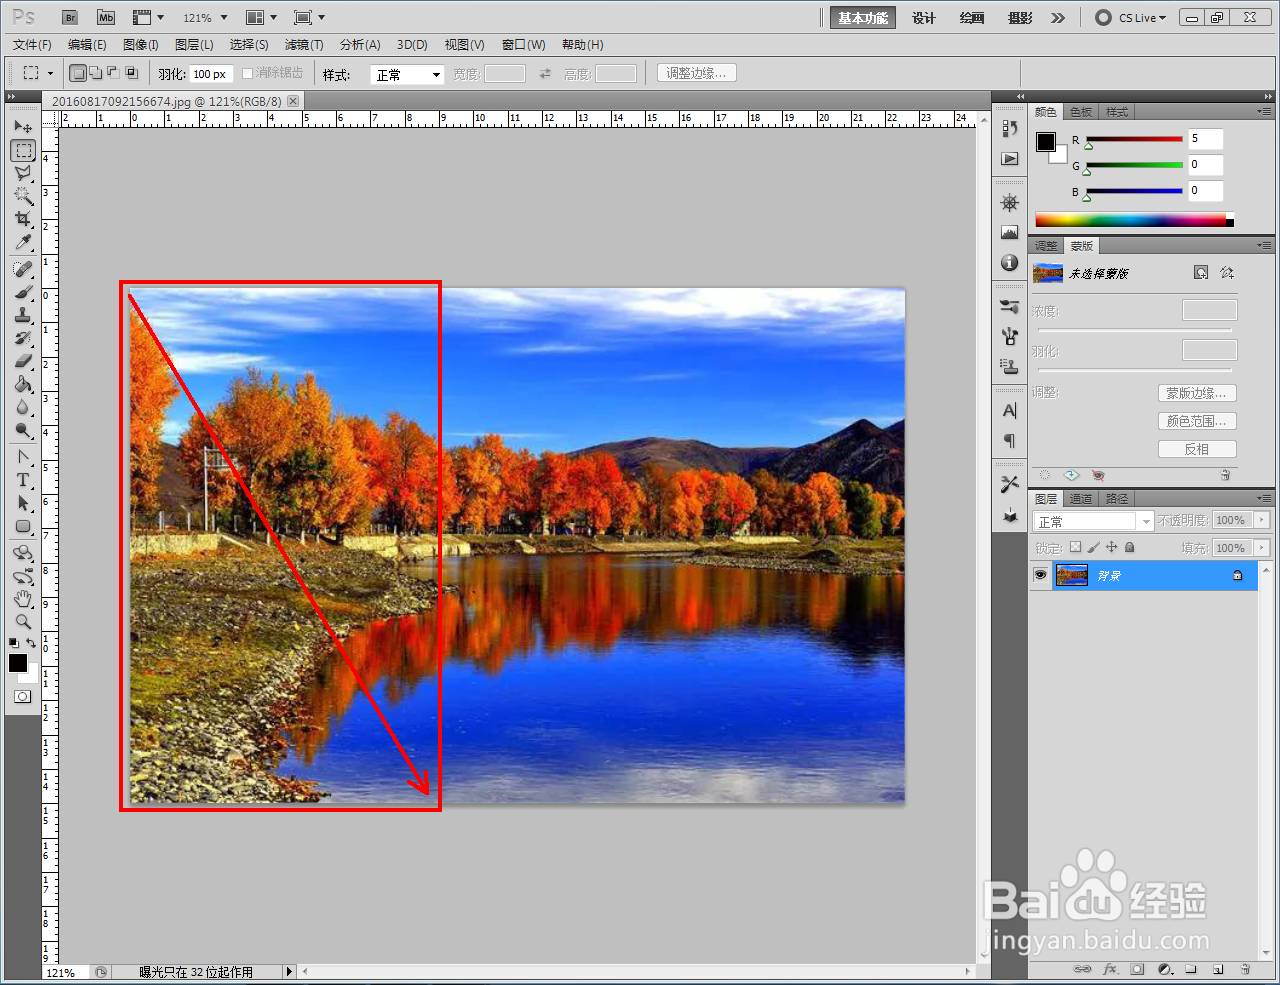Open the Screen Mode dropdown

point(309,17)
